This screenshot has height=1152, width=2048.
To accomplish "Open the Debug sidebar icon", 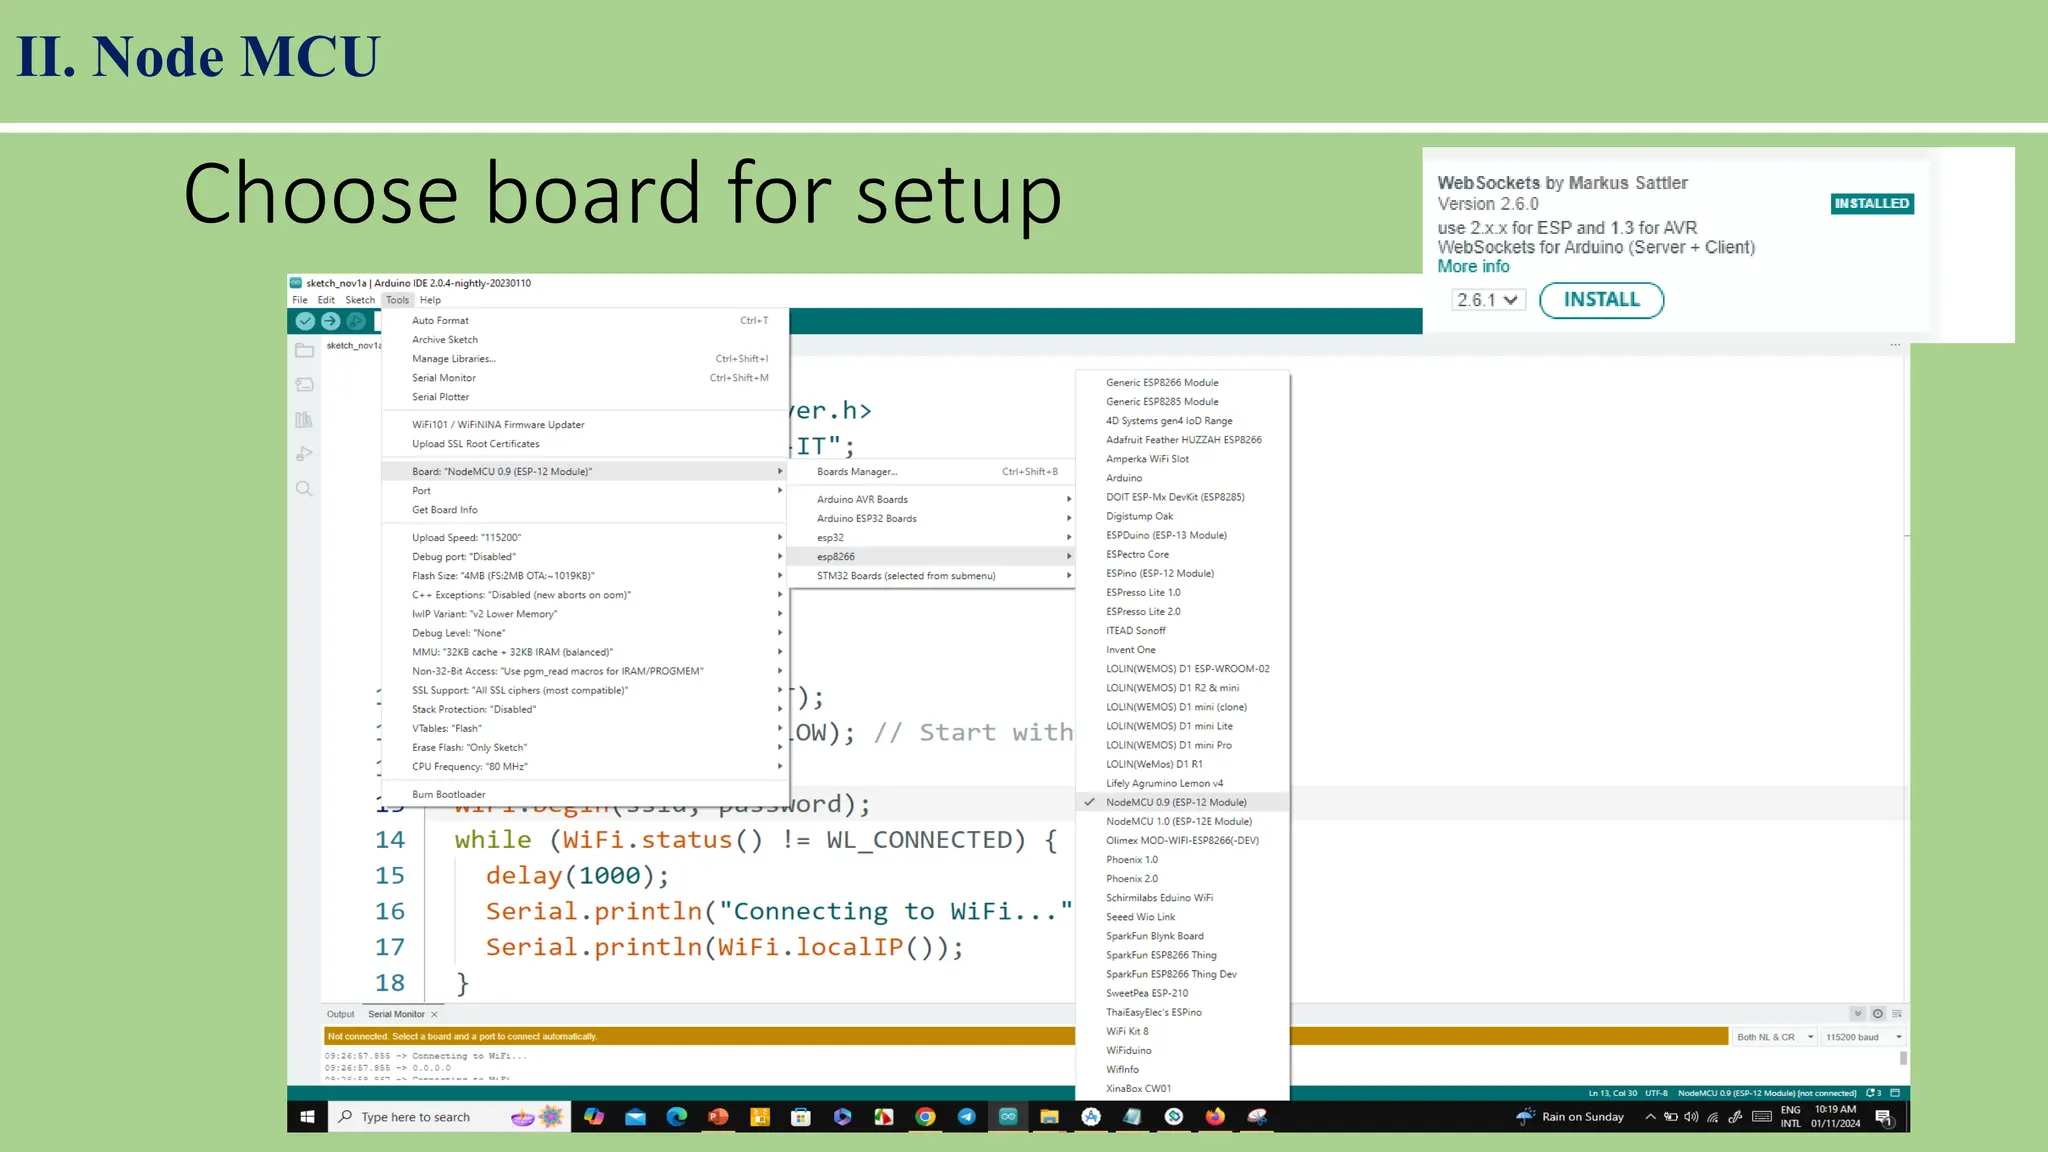I will click(x=304, y=454).
